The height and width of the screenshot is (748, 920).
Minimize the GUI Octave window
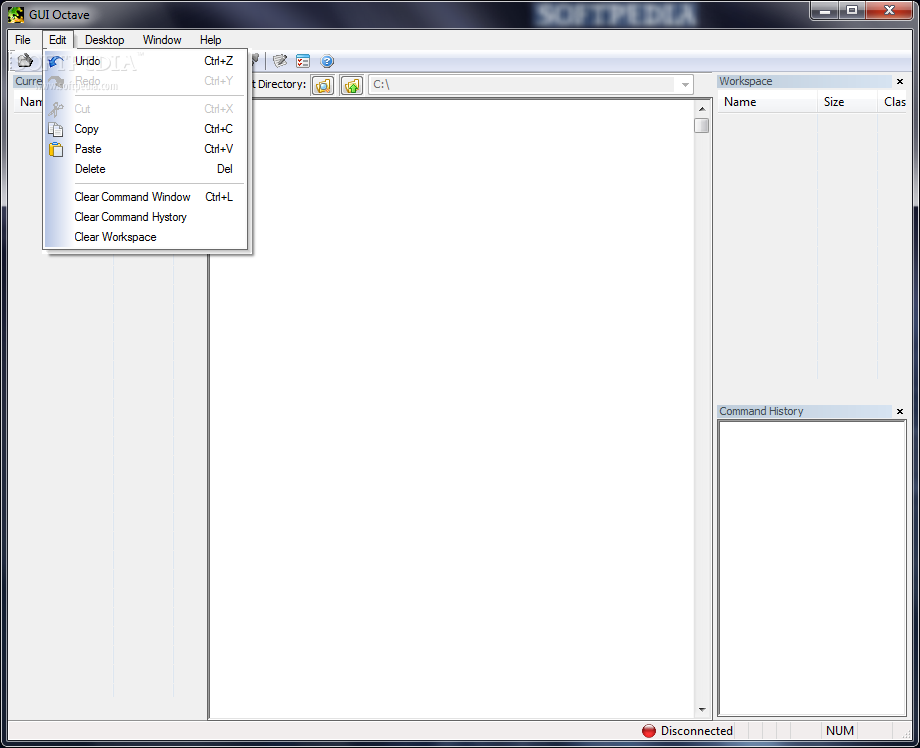point(825,11)
